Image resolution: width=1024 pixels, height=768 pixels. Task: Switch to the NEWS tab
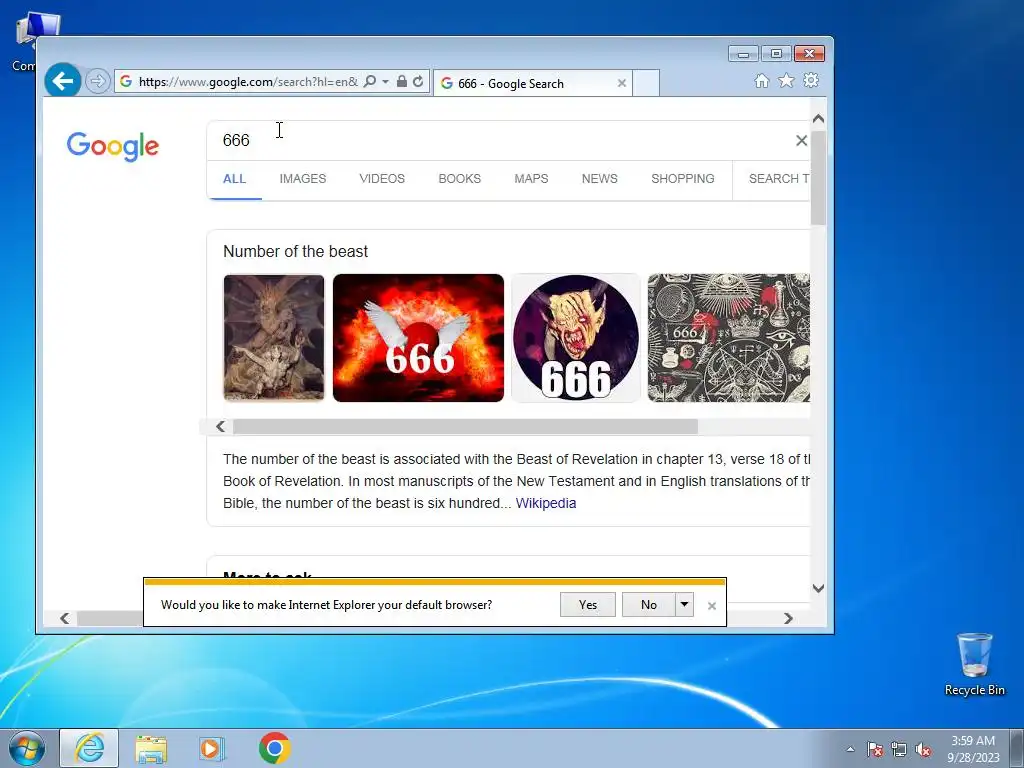600,178
